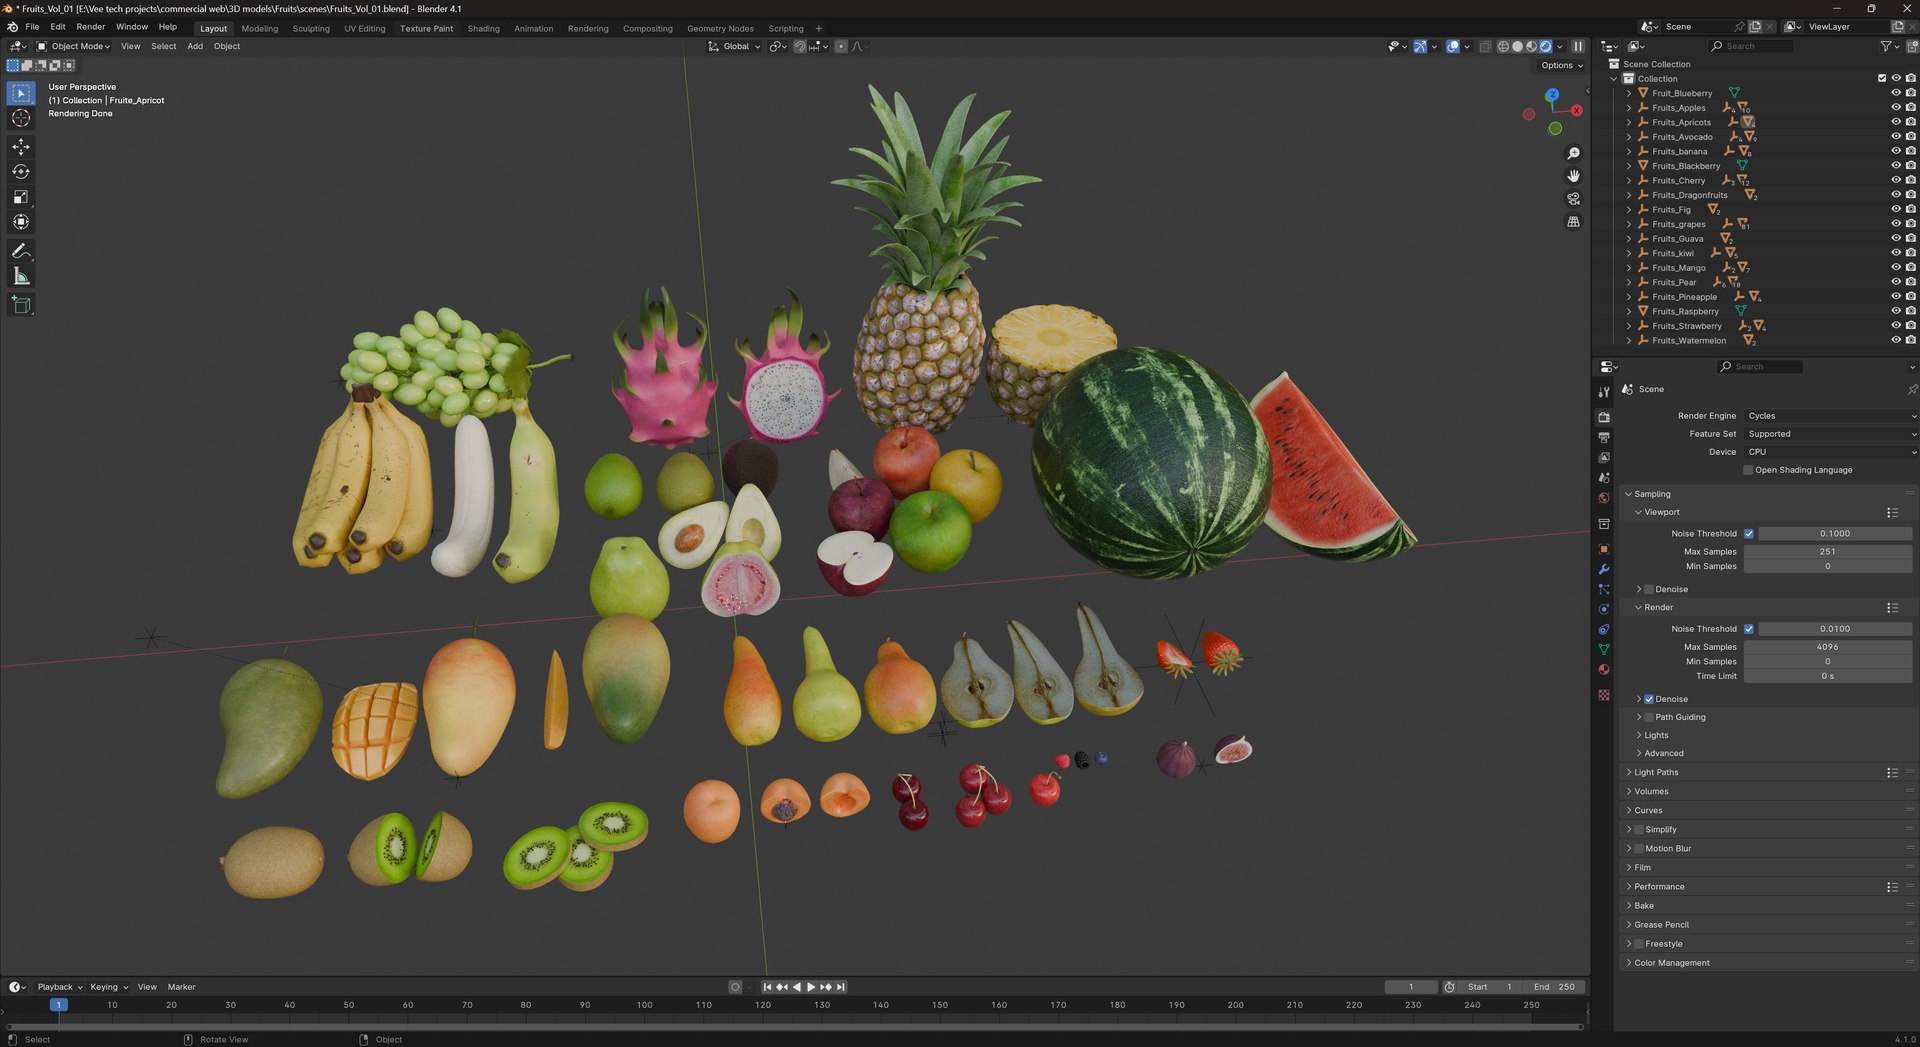This screenshot has height=1047, width=1920.
Task: Play the animation forward
Action: (811, 987)
